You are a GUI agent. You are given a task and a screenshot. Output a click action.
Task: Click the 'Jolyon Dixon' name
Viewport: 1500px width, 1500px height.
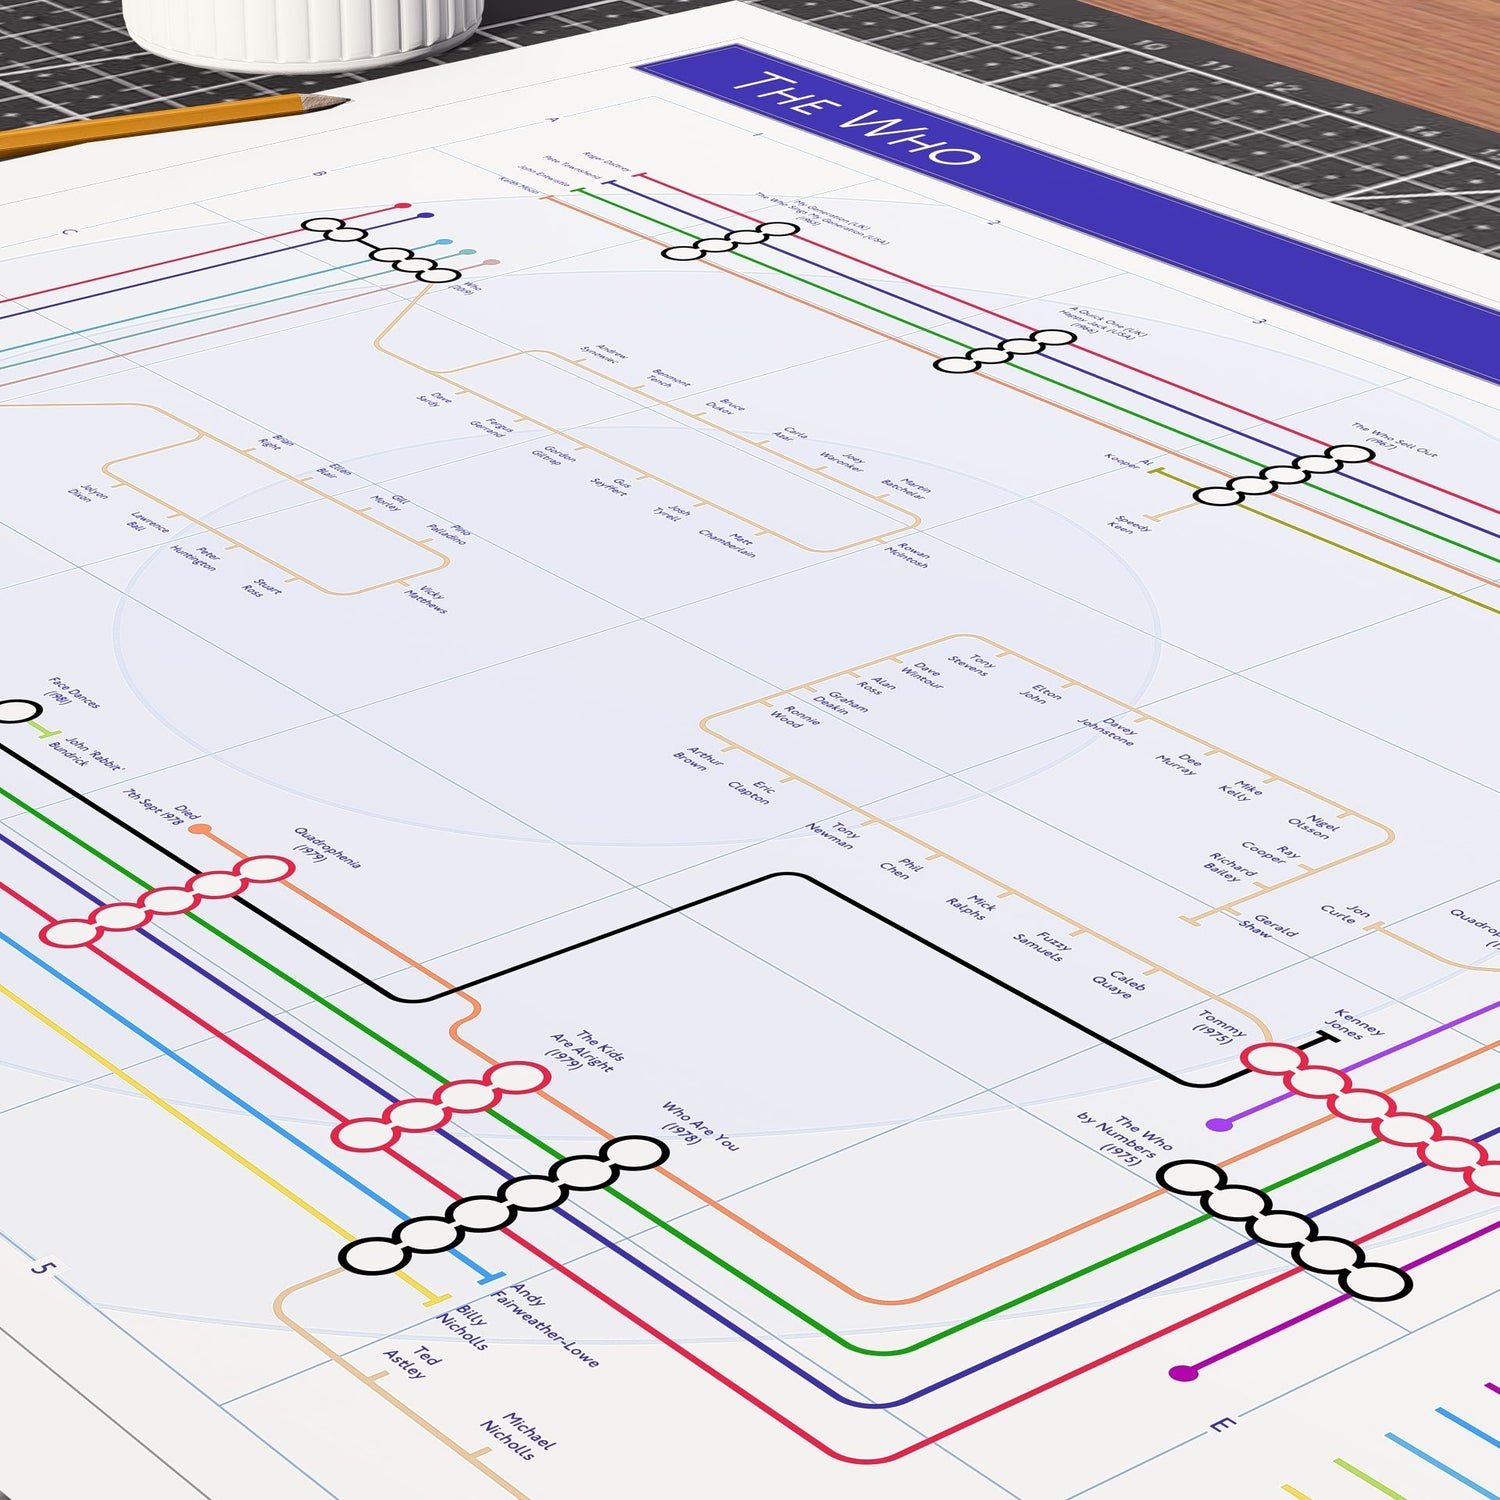(x=86, y=492)
